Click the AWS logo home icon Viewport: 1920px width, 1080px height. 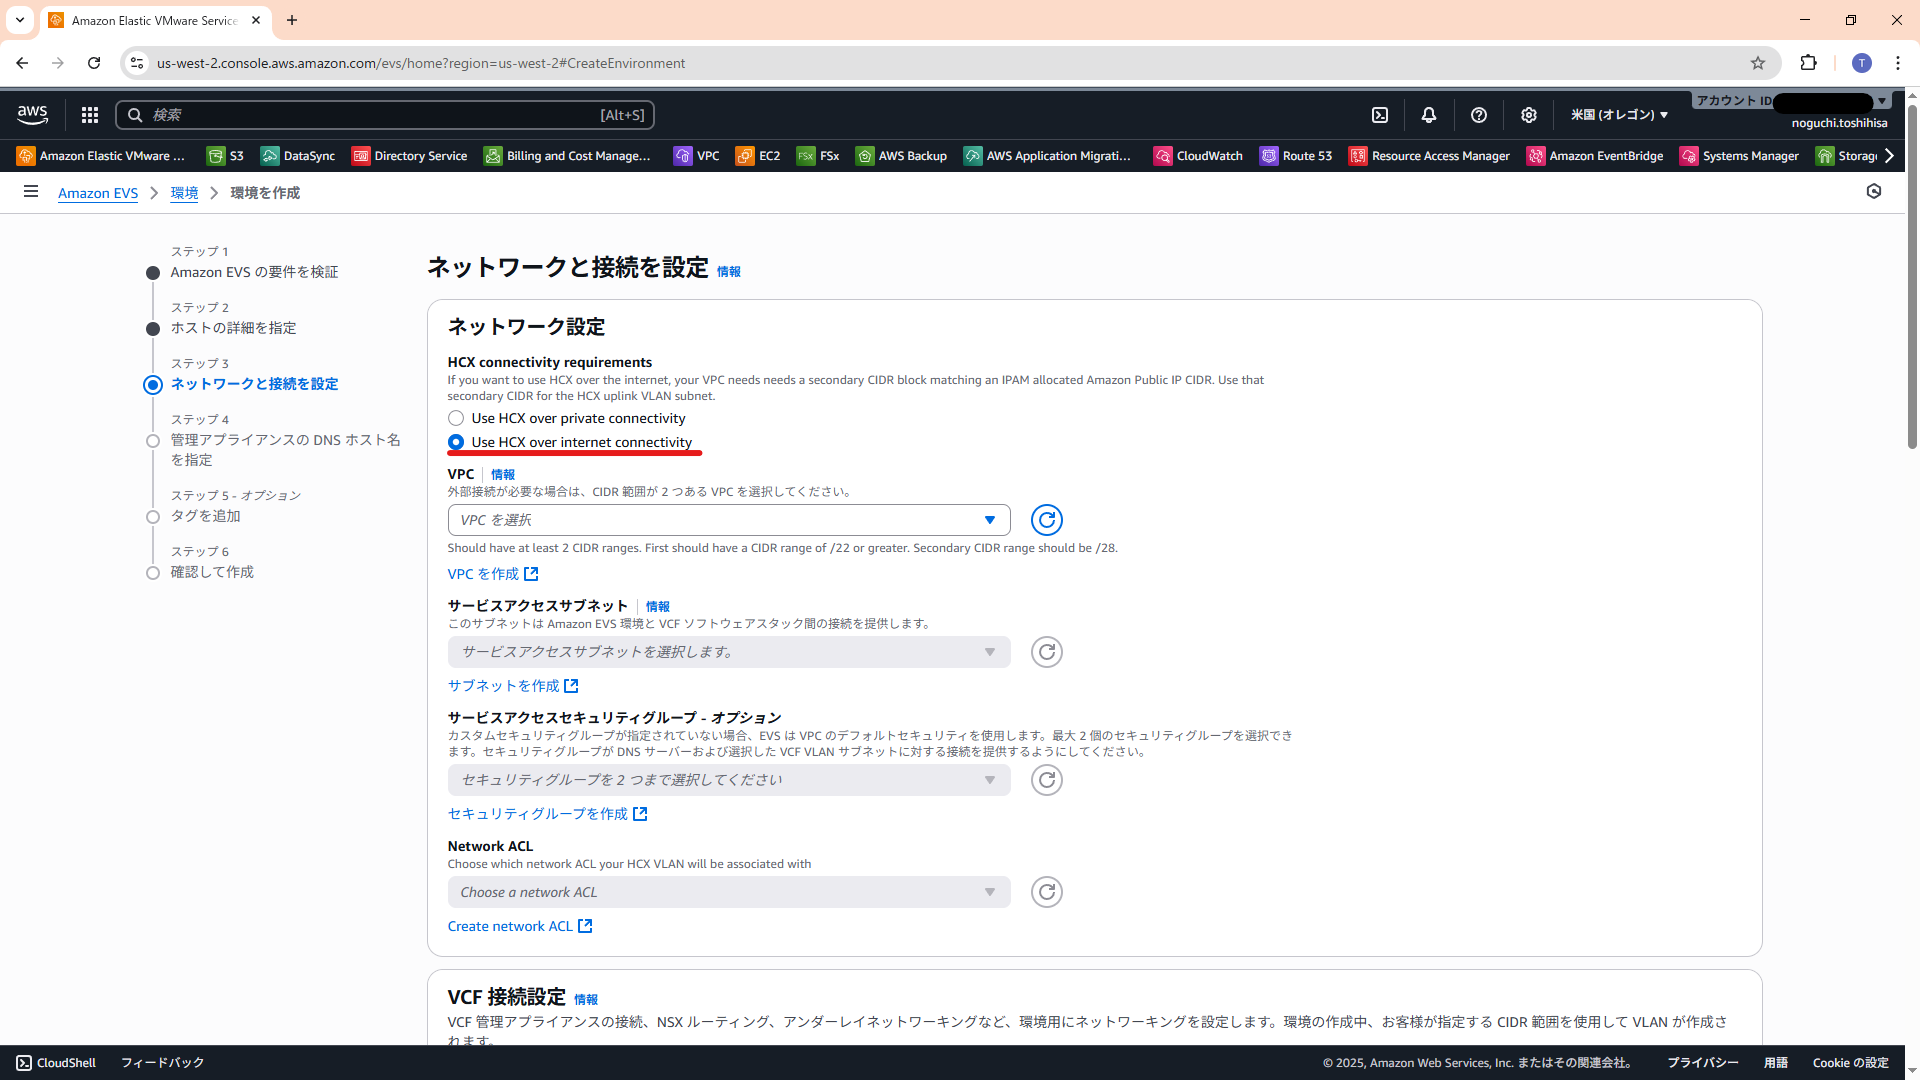(32, 114)
